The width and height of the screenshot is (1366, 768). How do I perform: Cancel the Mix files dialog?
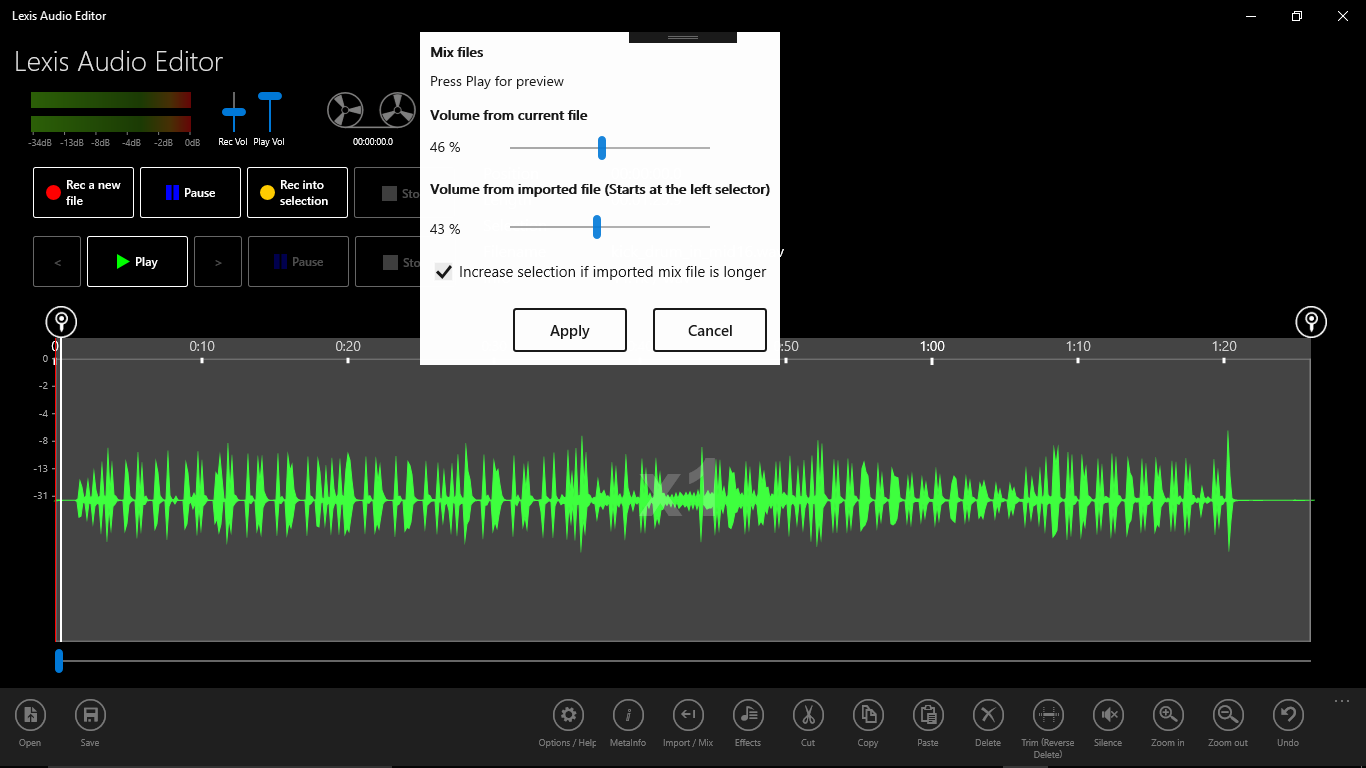tap(710, 330)
